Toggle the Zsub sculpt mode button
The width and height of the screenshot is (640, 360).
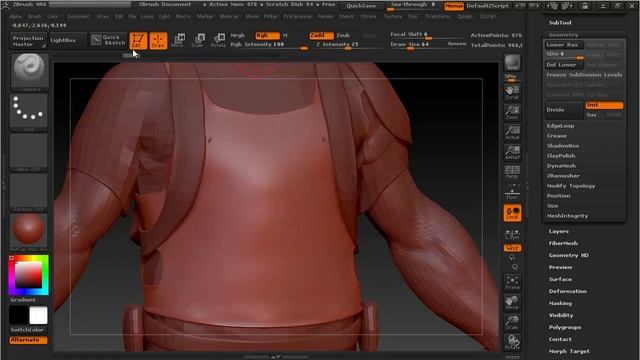[x=343, y=36]
